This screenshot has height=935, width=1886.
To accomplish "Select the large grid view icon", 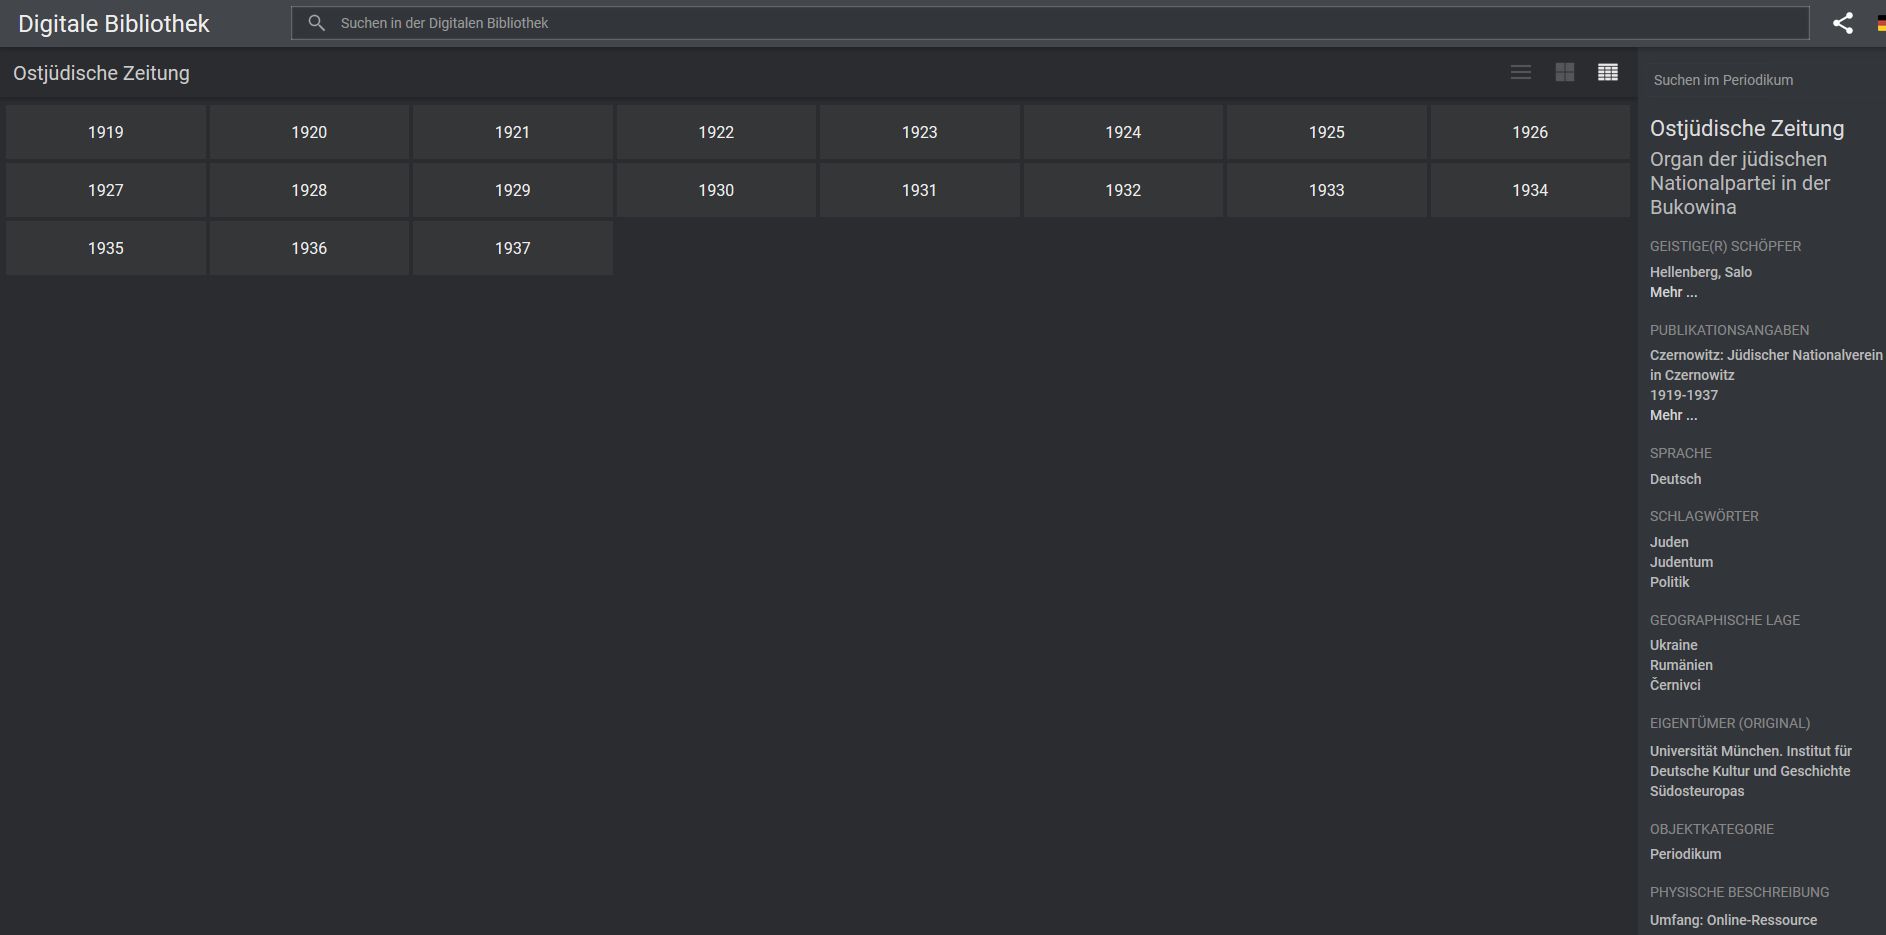I will [x=1565, y=72].
